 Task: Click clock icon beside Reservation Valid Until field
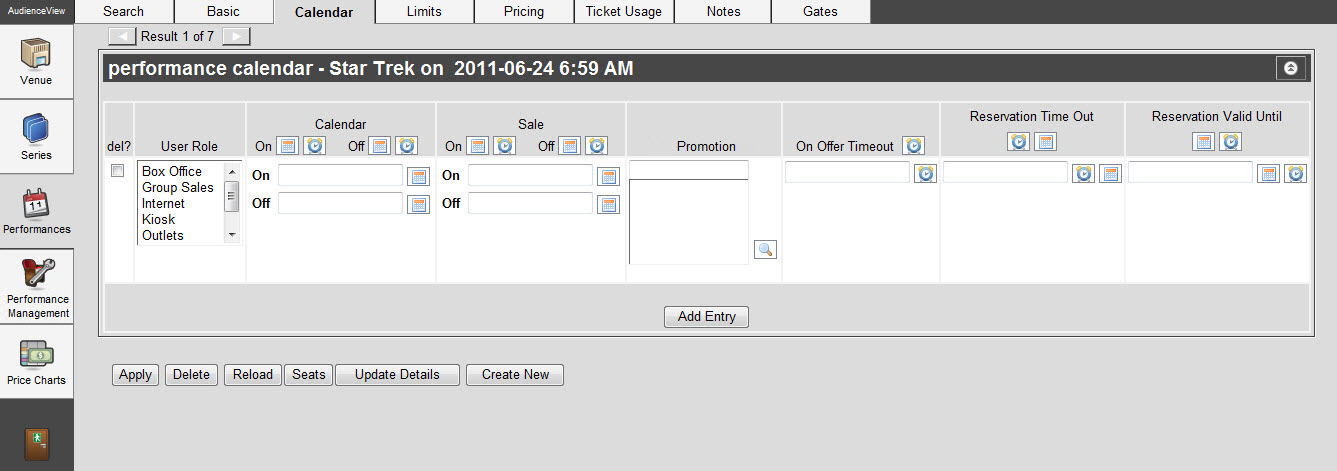1295,174
